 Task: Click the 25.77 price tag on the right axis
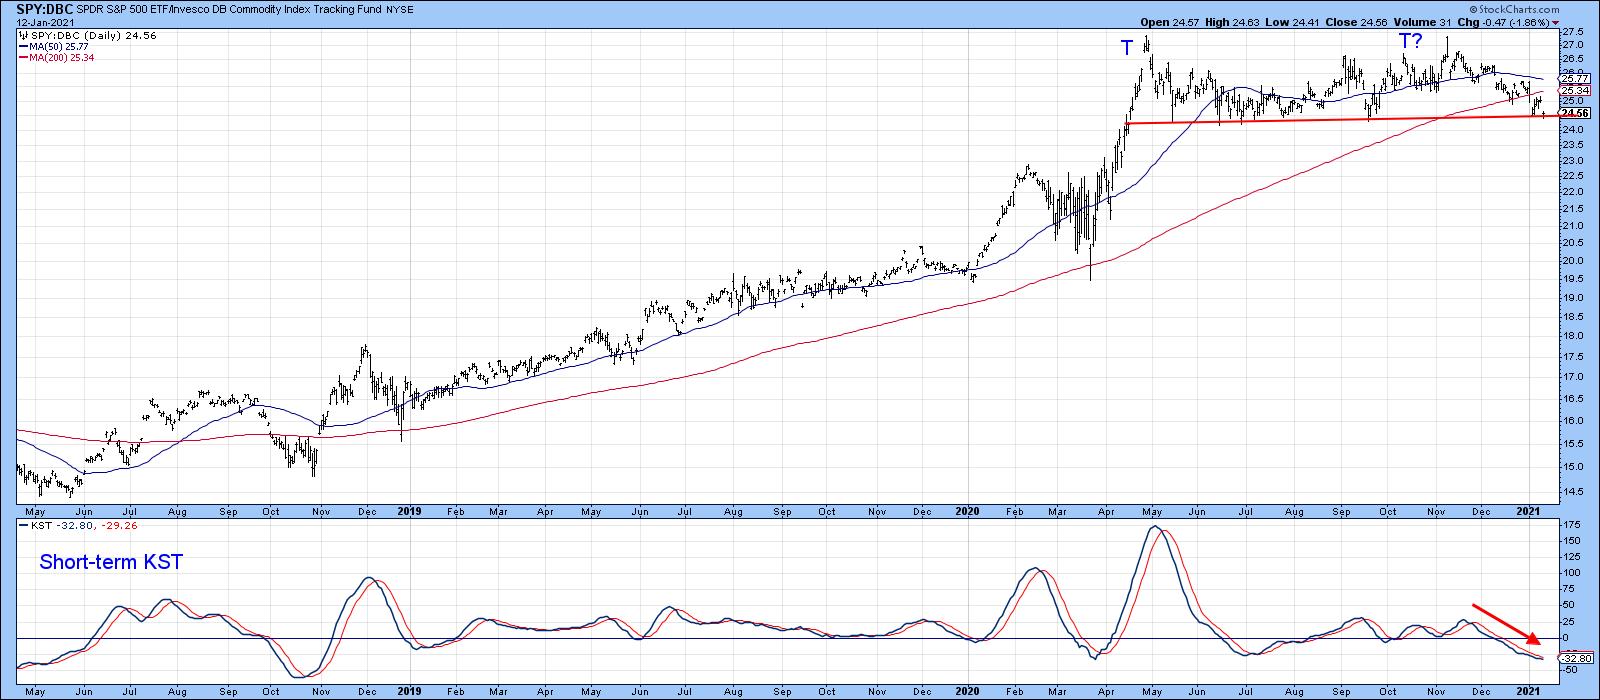[x=1574, y=79]
